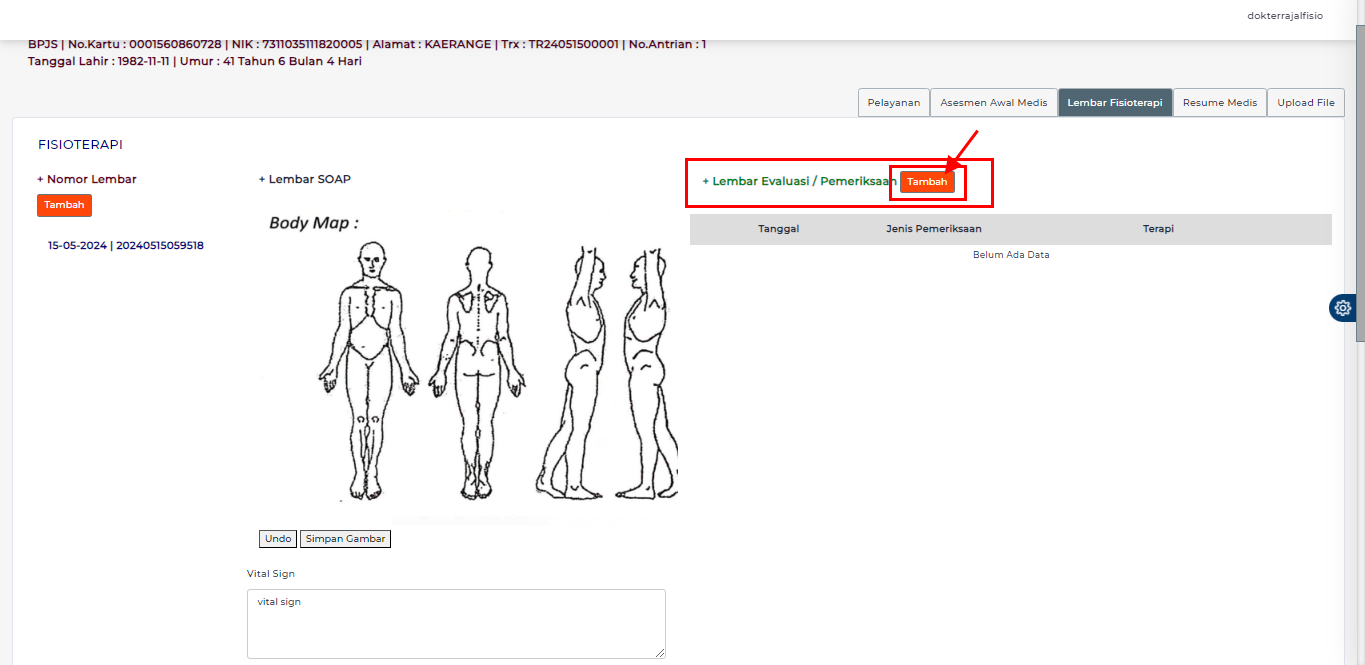Open the Upload File tab
The image size is (1365, 665).
coord(1305,103)
